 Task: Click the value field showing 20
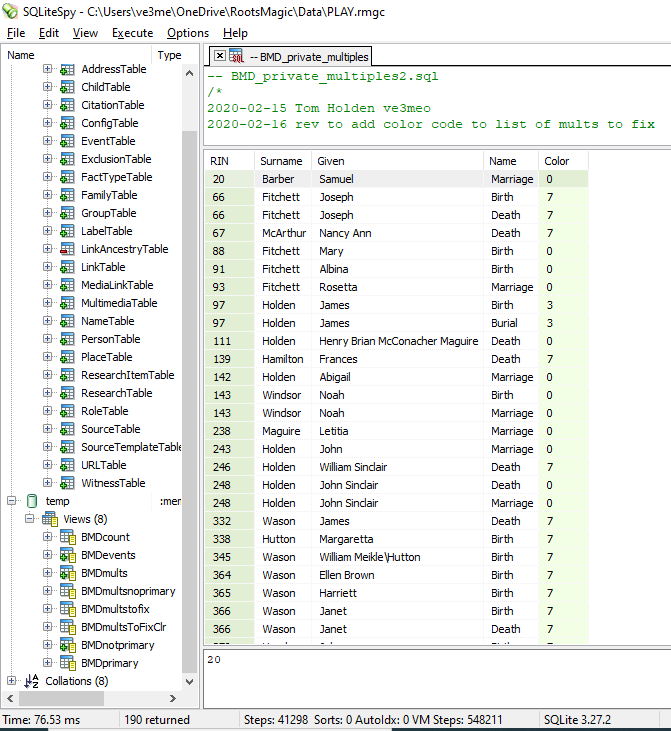437,678
